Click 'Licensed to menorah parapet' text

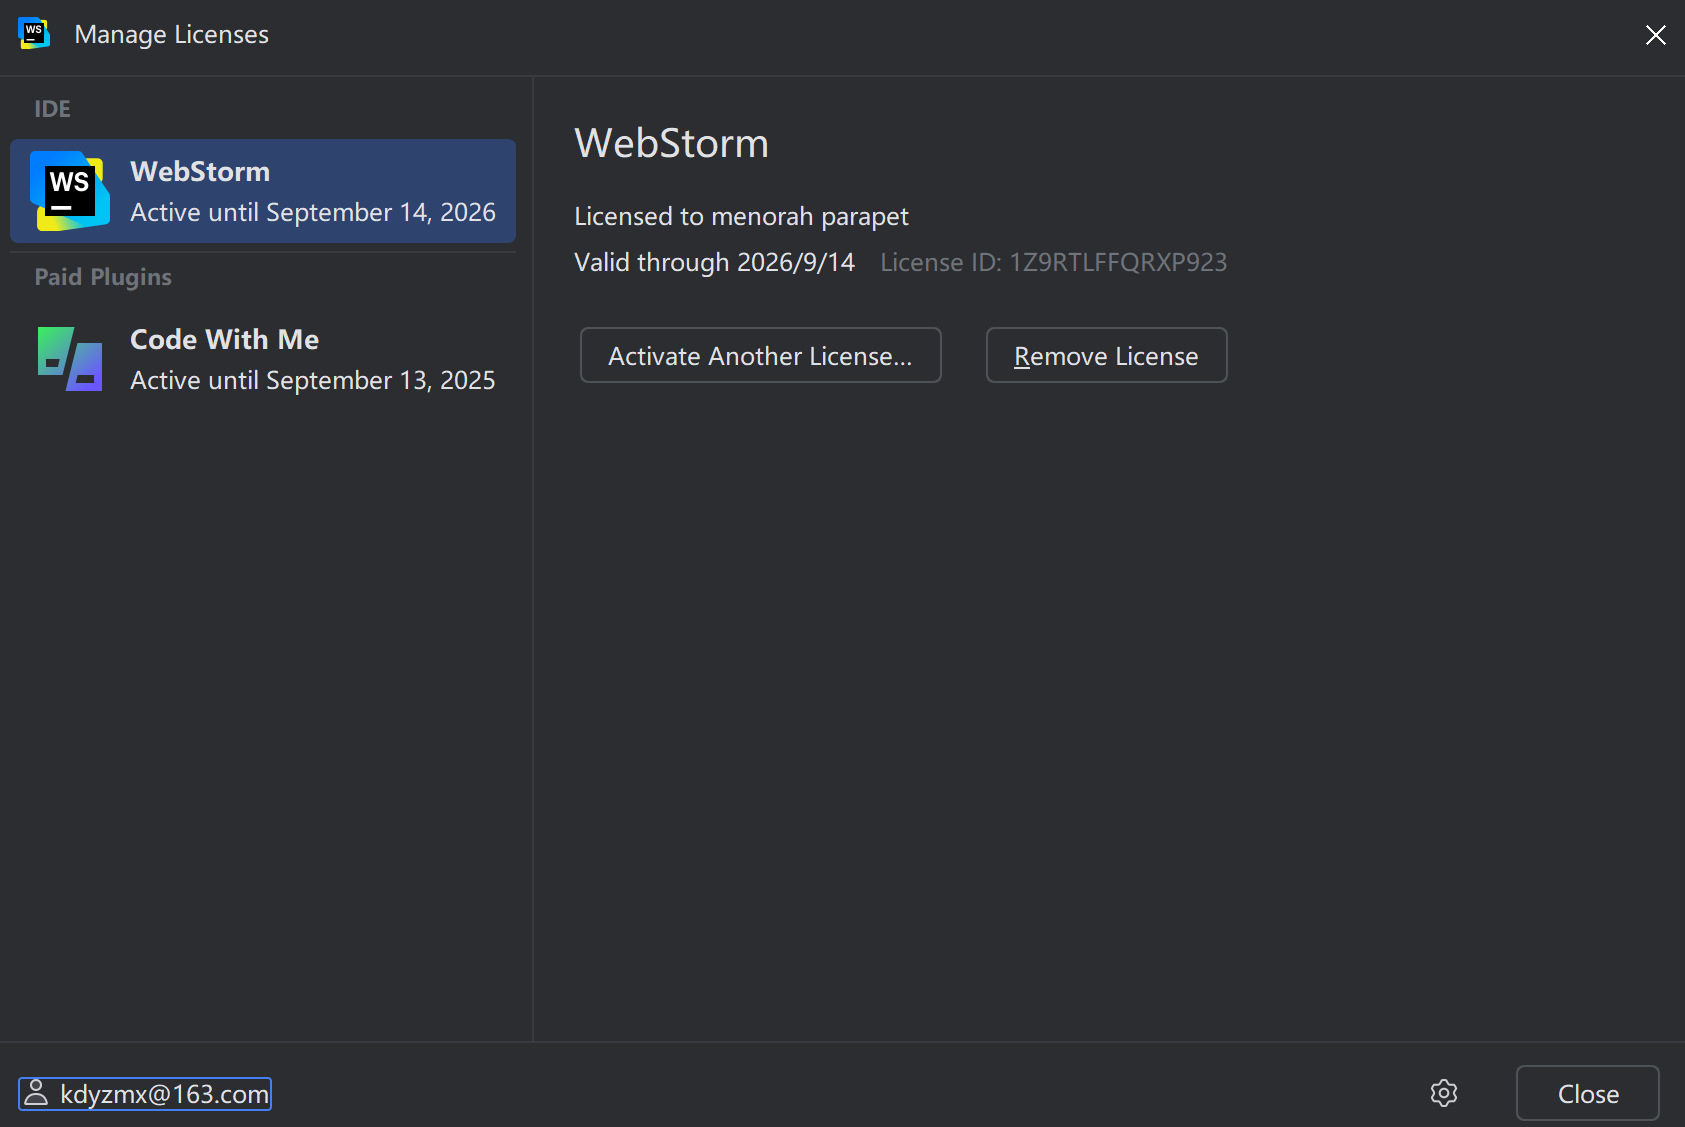[741, 216]
